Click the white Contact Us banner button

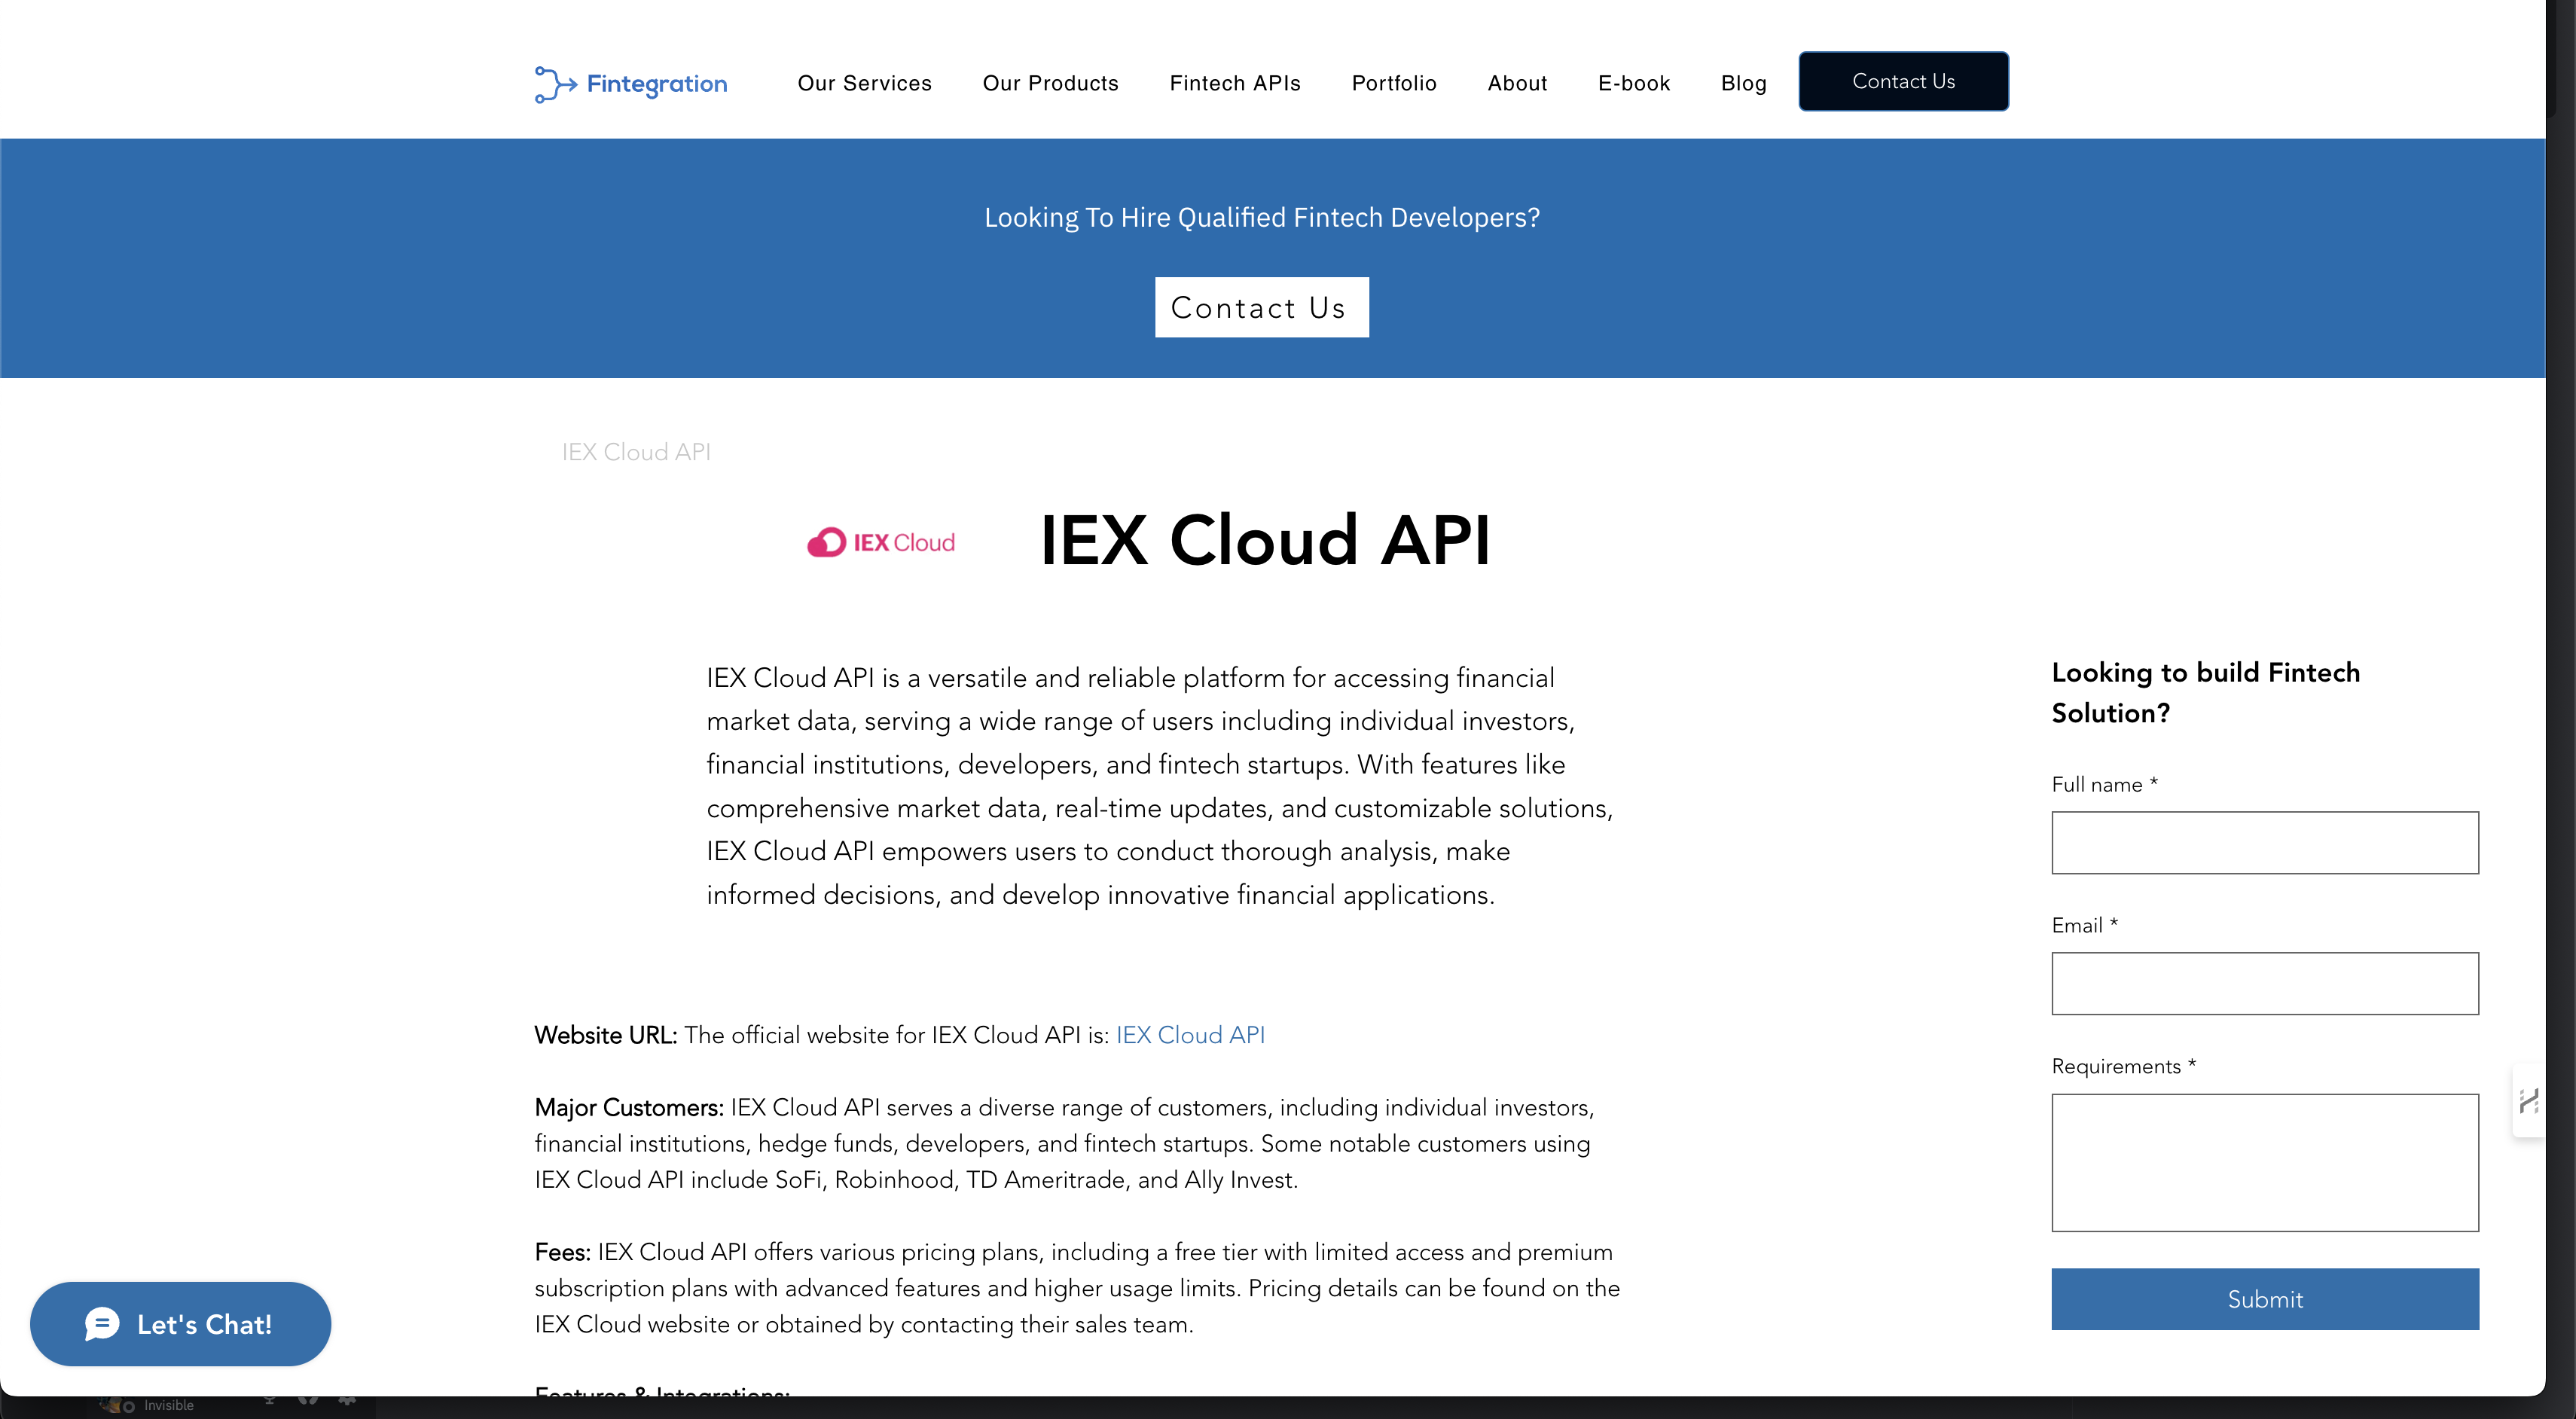(x=1261, y=307)
